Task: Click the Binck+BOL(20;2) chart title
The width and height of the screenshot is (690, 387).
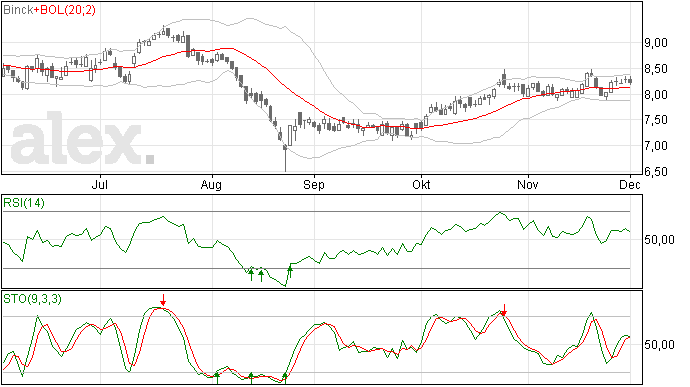Action: pyautogui.click(x=49, y=10)
